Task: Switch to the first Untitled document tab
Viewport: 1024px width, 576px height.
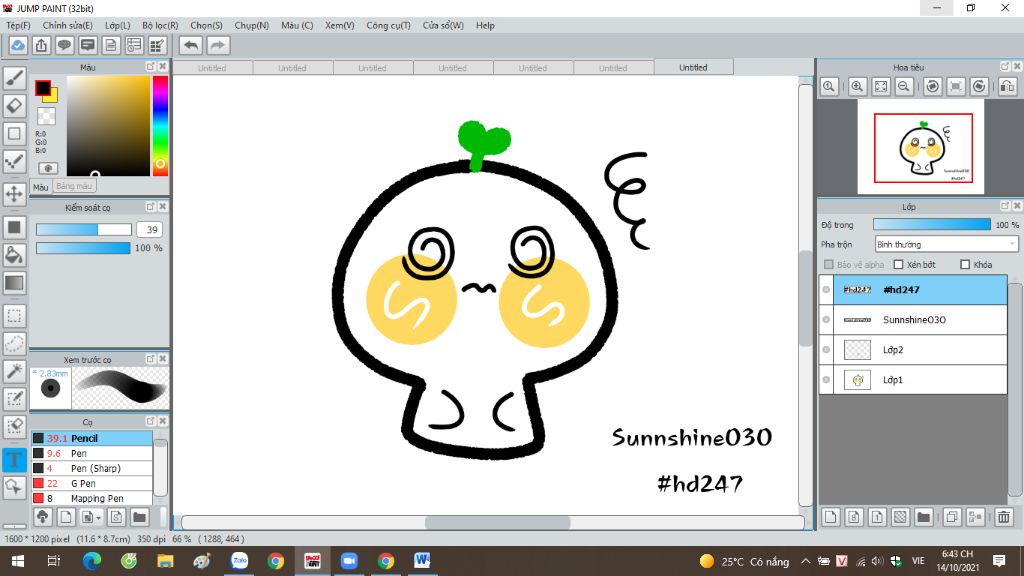Action: click(x=212, y=67)
